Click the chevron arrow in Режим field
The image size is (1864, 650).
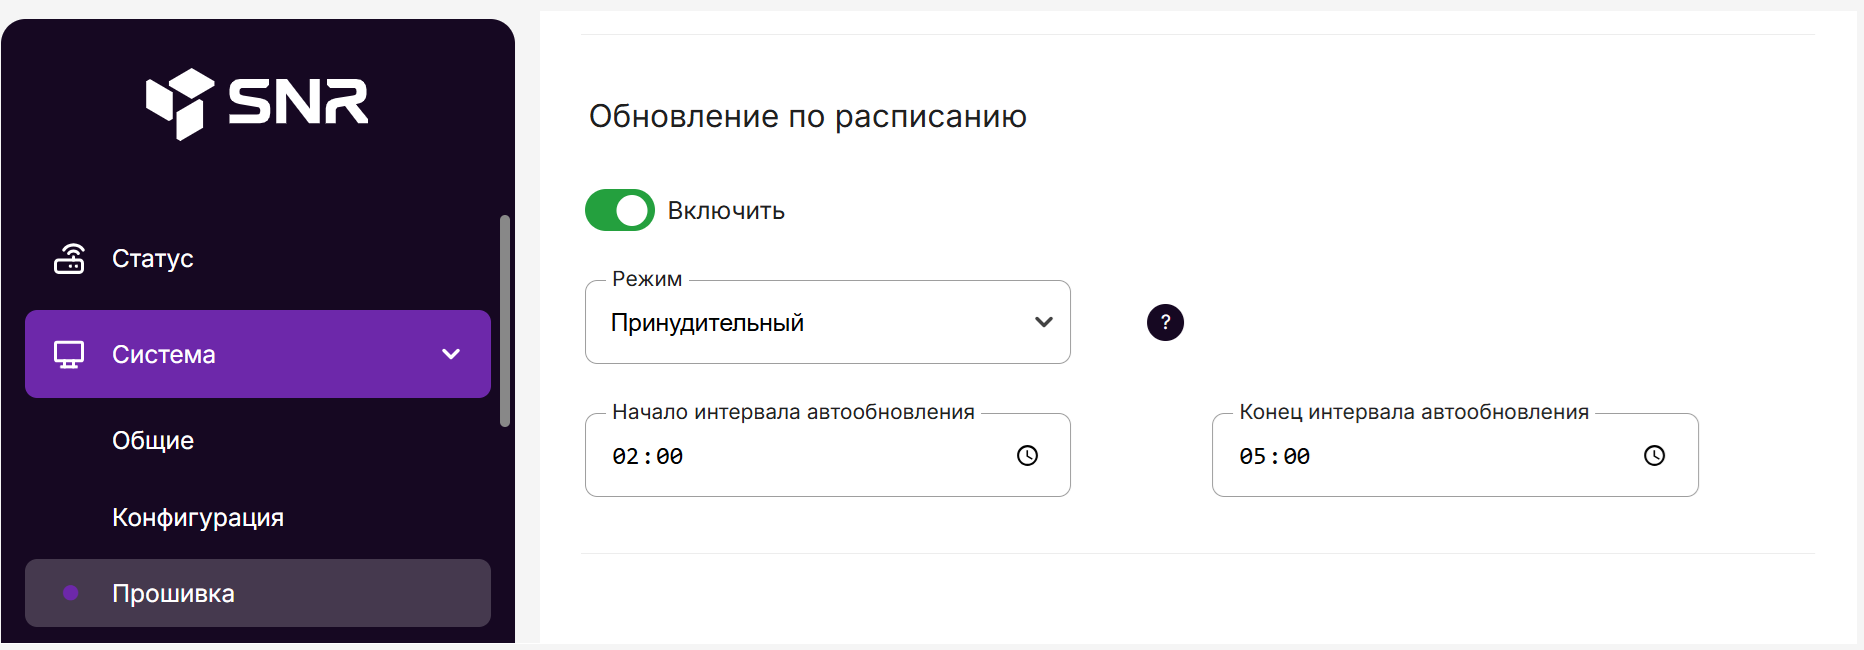tap(1043, 322)
